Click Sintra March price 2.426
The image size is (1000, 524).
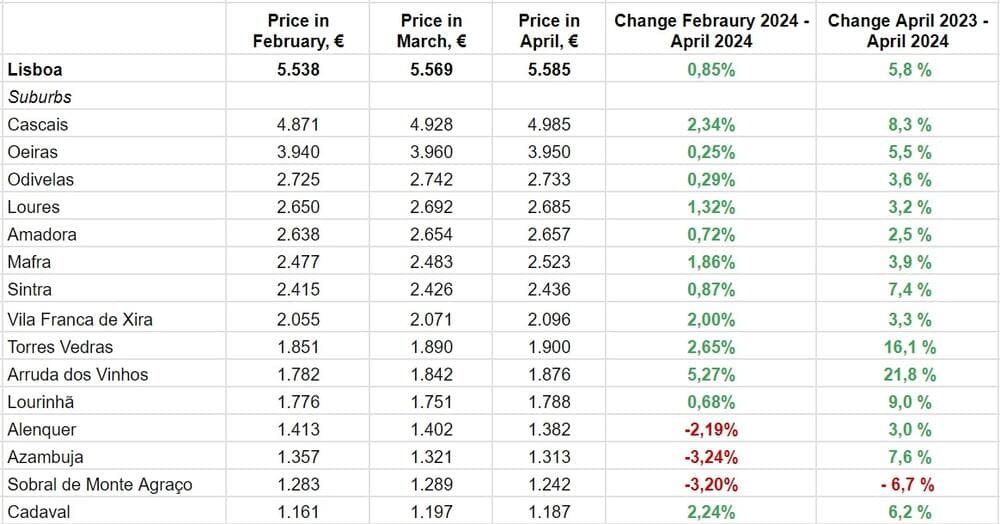(x=431, y=290)
